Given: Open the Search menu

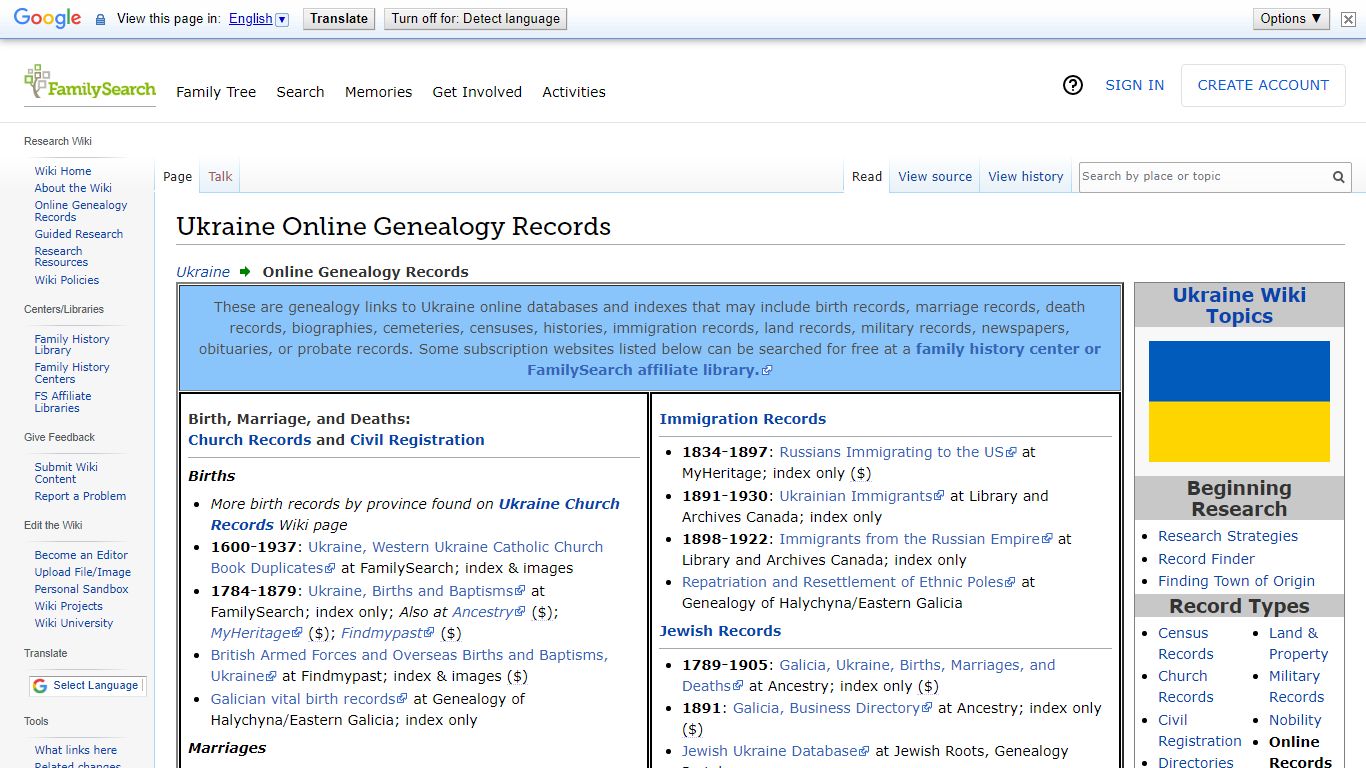Looking at the screenshot, I should [x=300, y=92].
